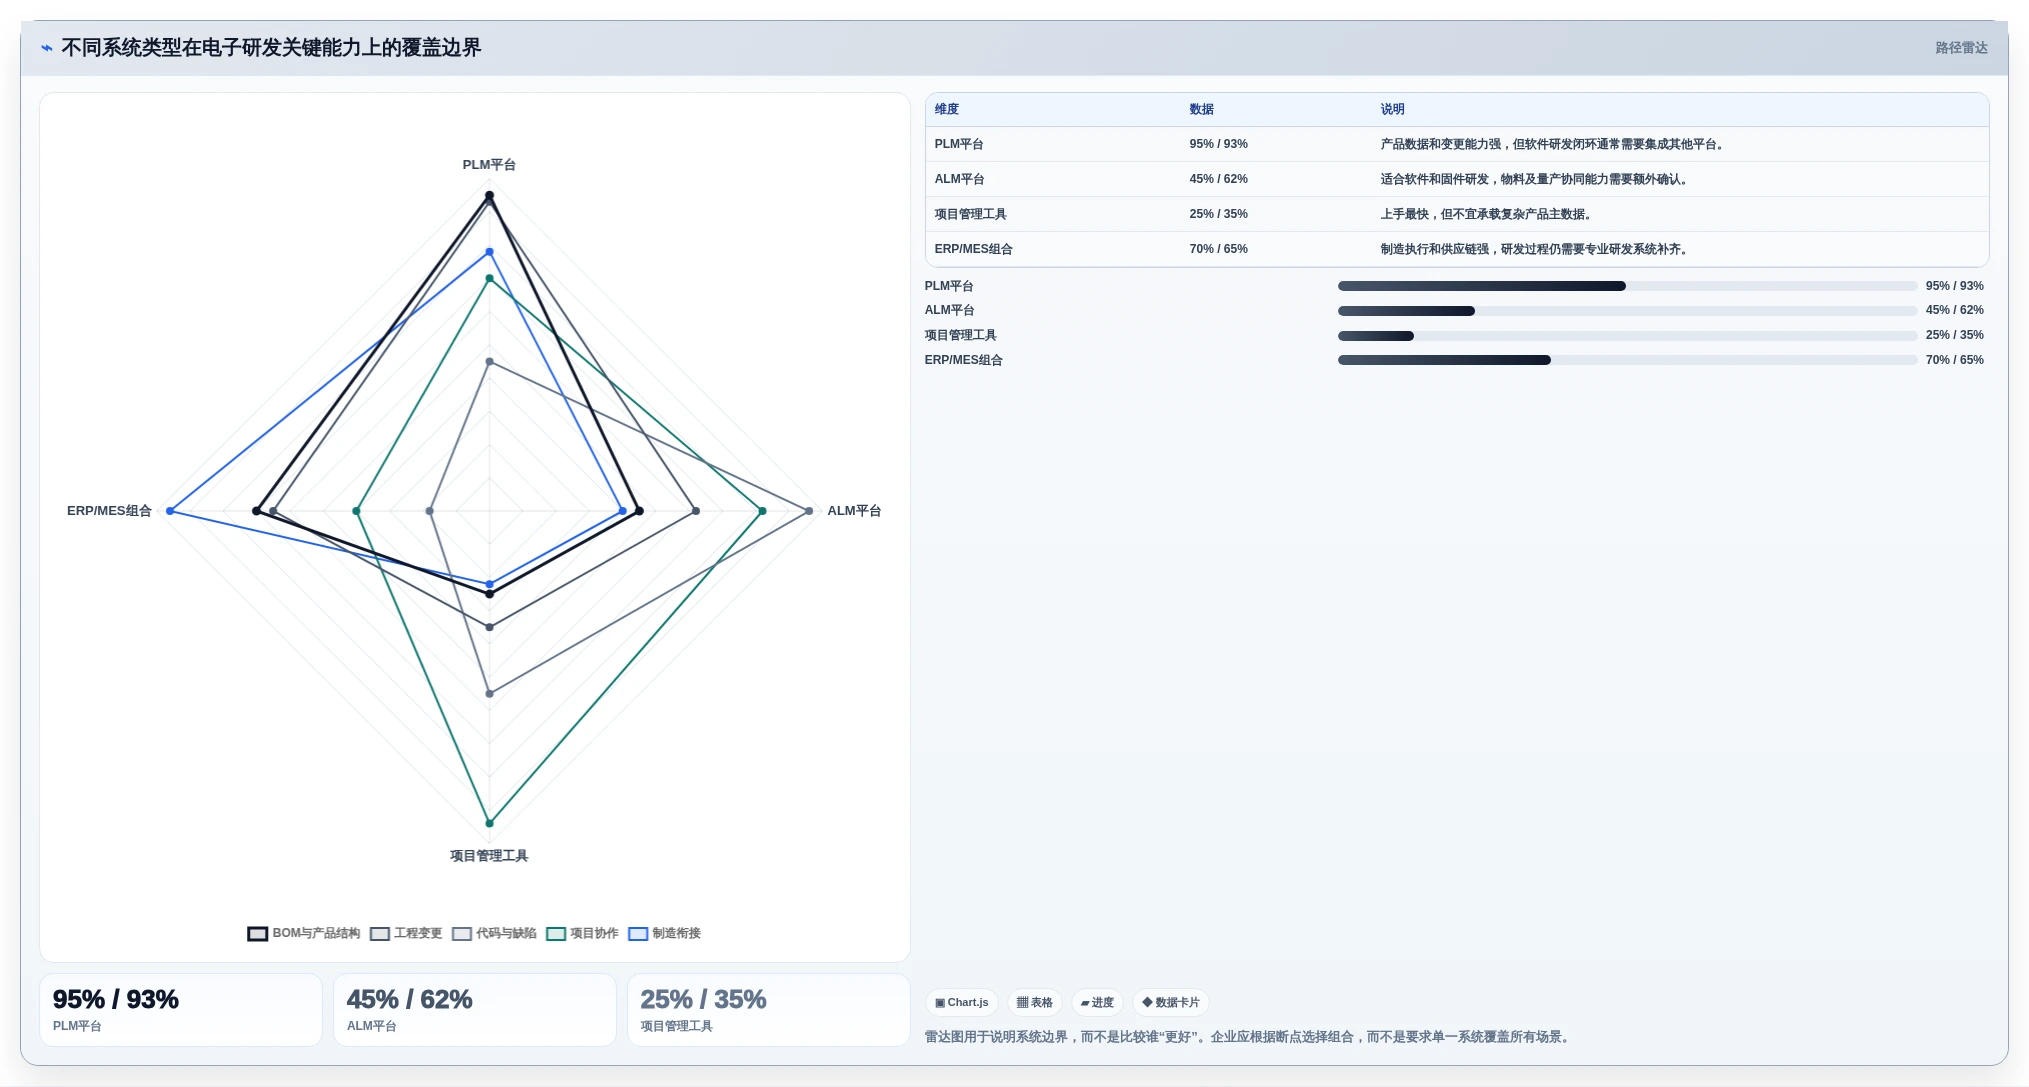Click the 70% / 65% table cell
This screenshot has width=2029, height=1087.
click(x=1218, y=249)
